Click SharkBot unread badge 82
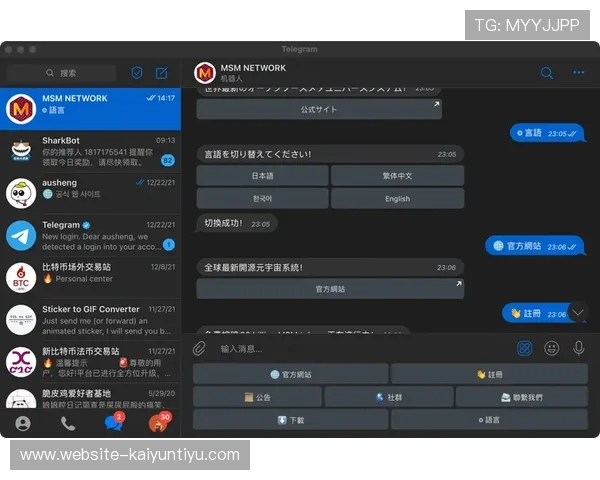 (168, 160)
